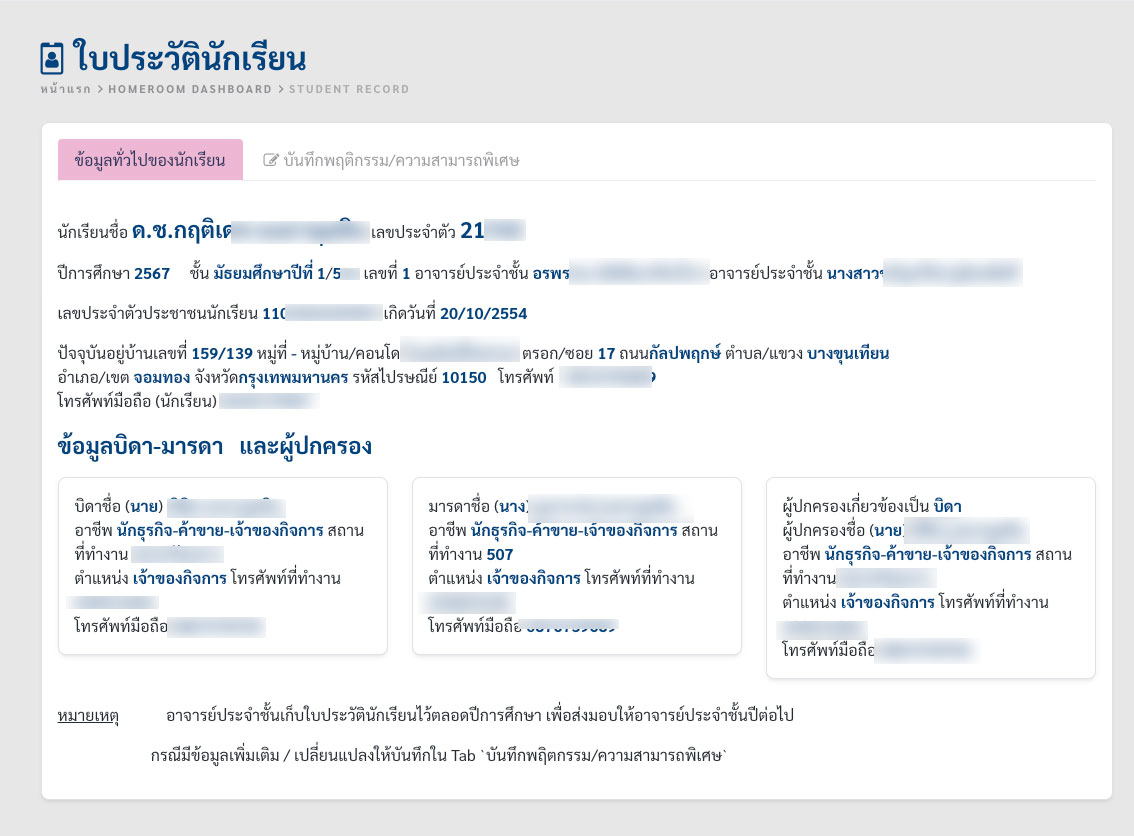Viewport: 1134px width, 836px height.
Task: Click the mother's workplace value 507
Action: (x=500, y=554)
